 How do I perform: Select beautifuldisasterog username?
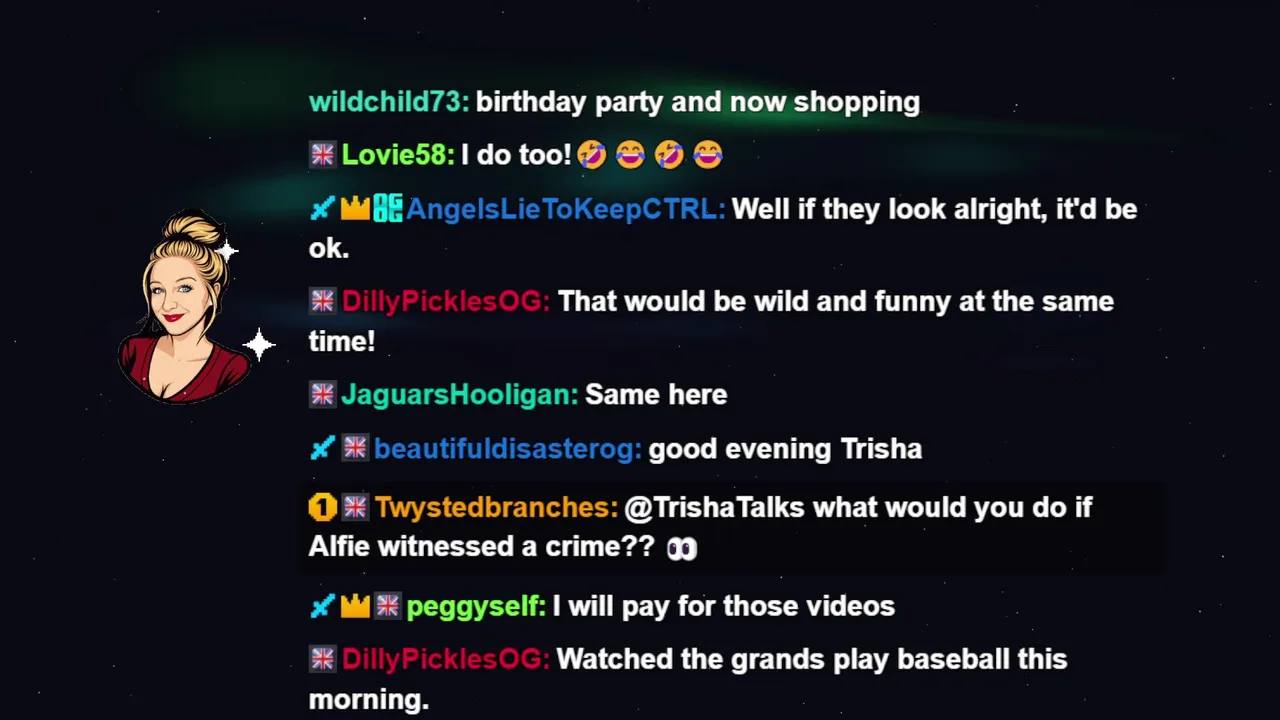point(508,449)
